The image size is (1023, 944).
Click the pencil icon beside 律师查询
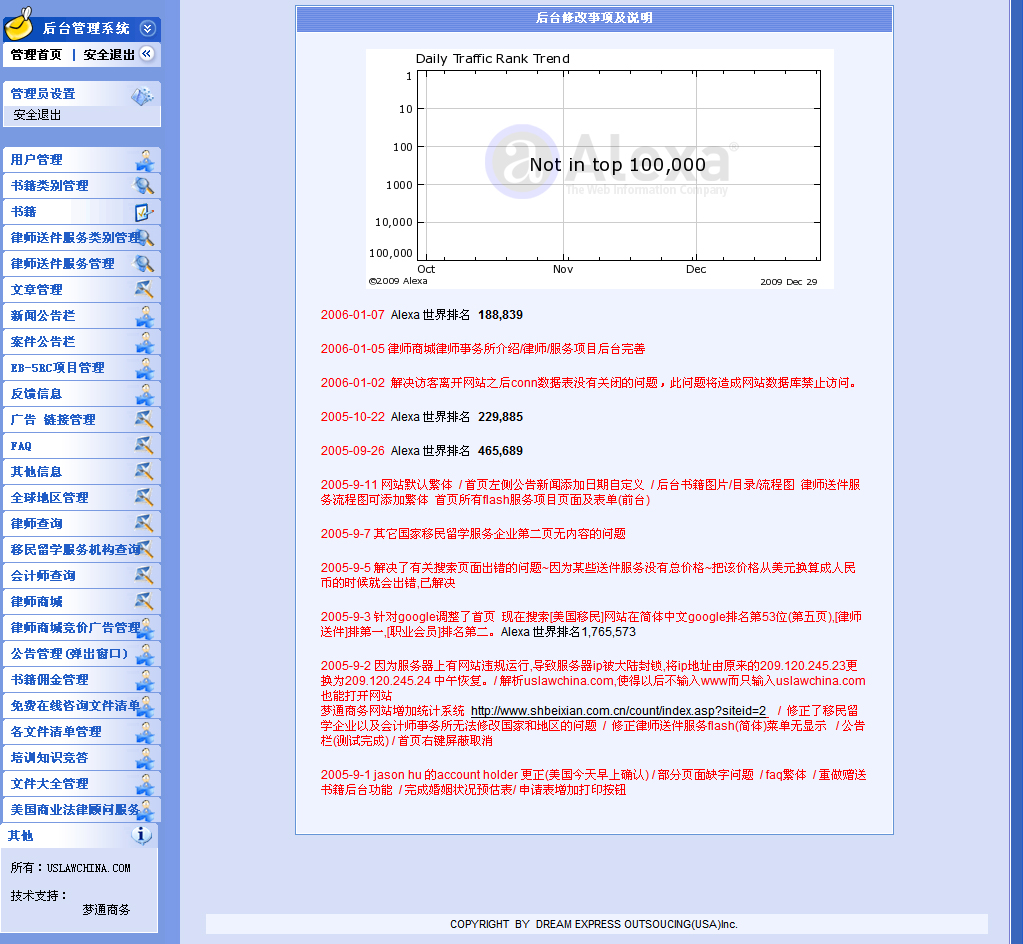[144, 524]
